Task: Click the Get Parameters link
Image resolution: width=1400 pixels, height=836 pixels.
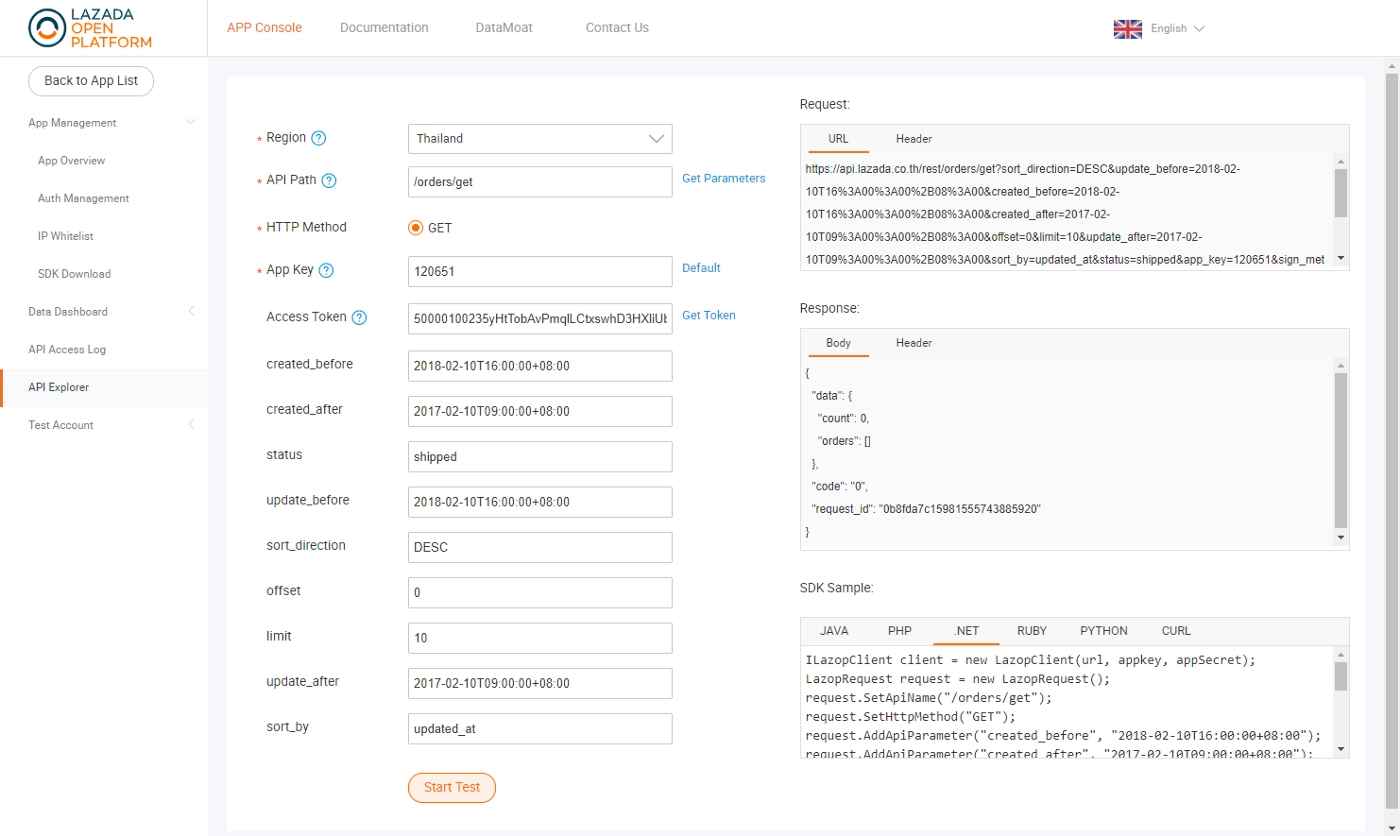Action: [724, 178]
